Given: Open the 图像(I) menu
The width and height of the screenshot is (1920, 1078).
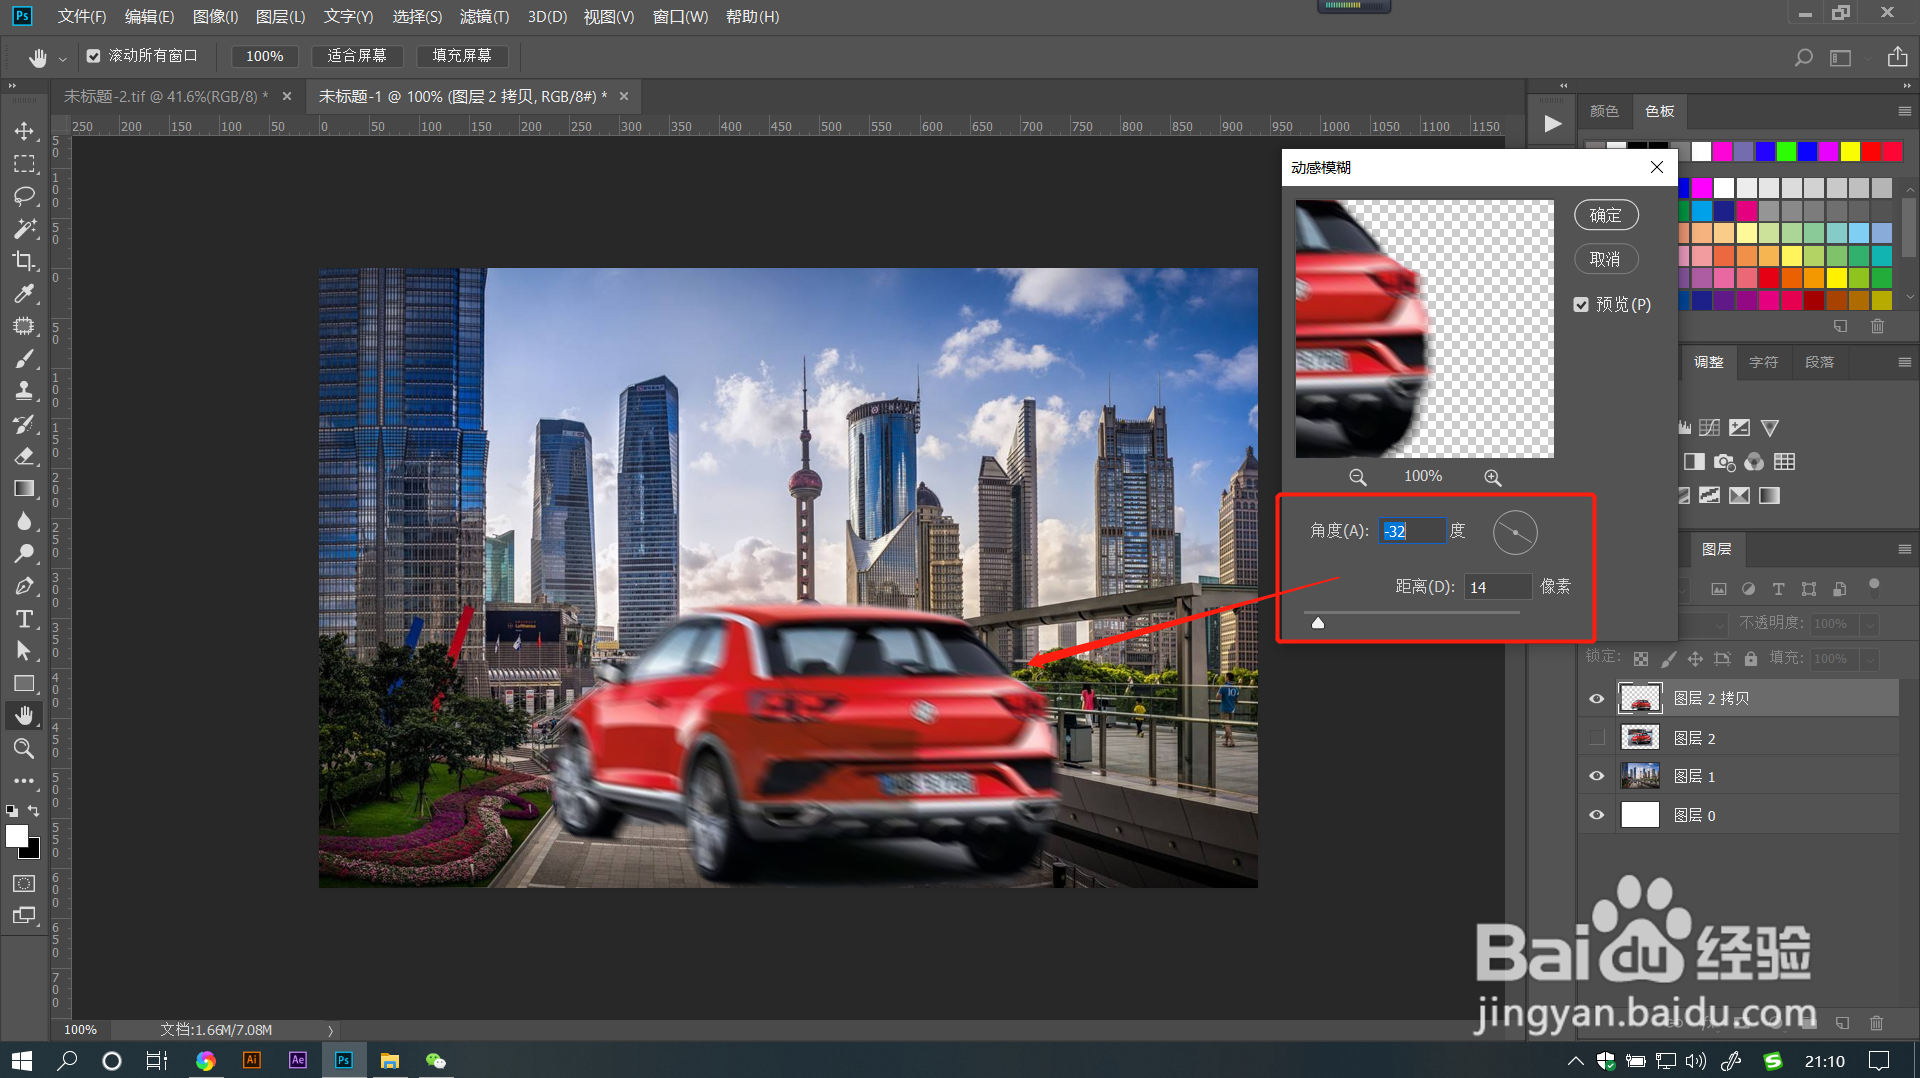Looking at the screenshot, I should [215, 16].
